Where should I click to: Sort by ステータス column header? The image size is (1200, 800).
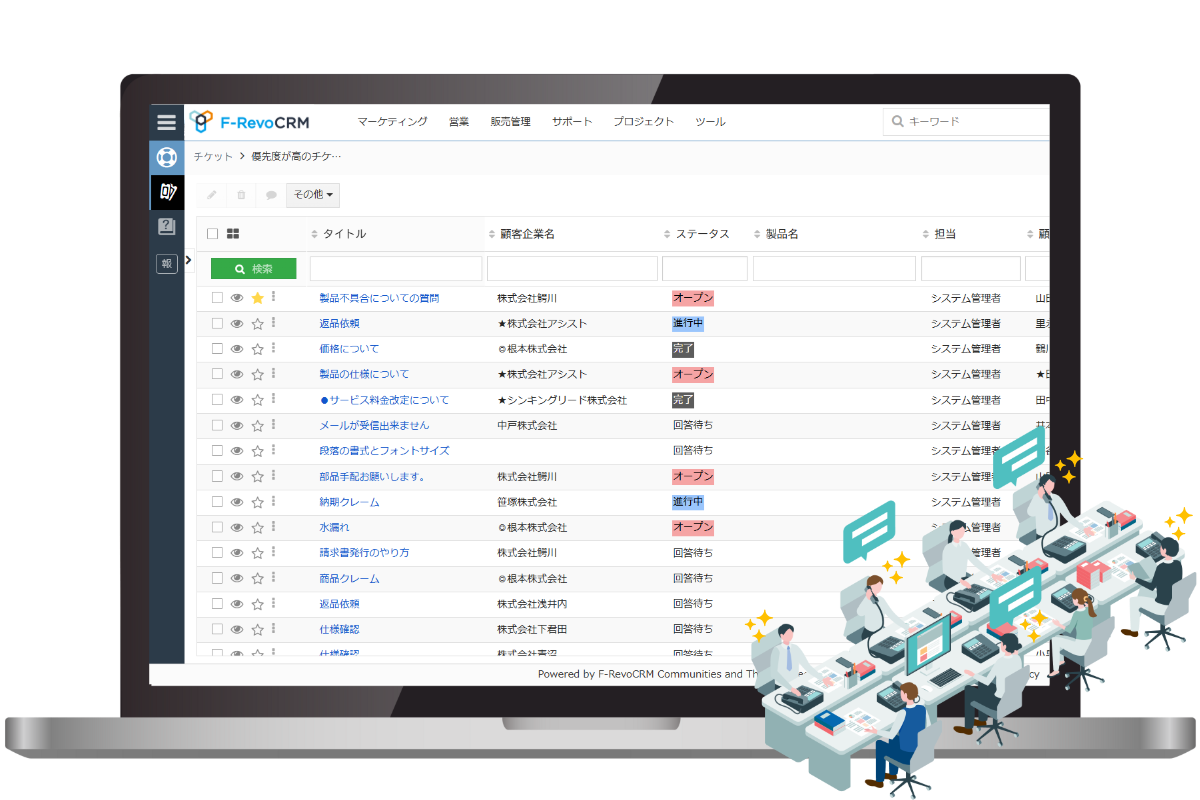click(701, 234)
